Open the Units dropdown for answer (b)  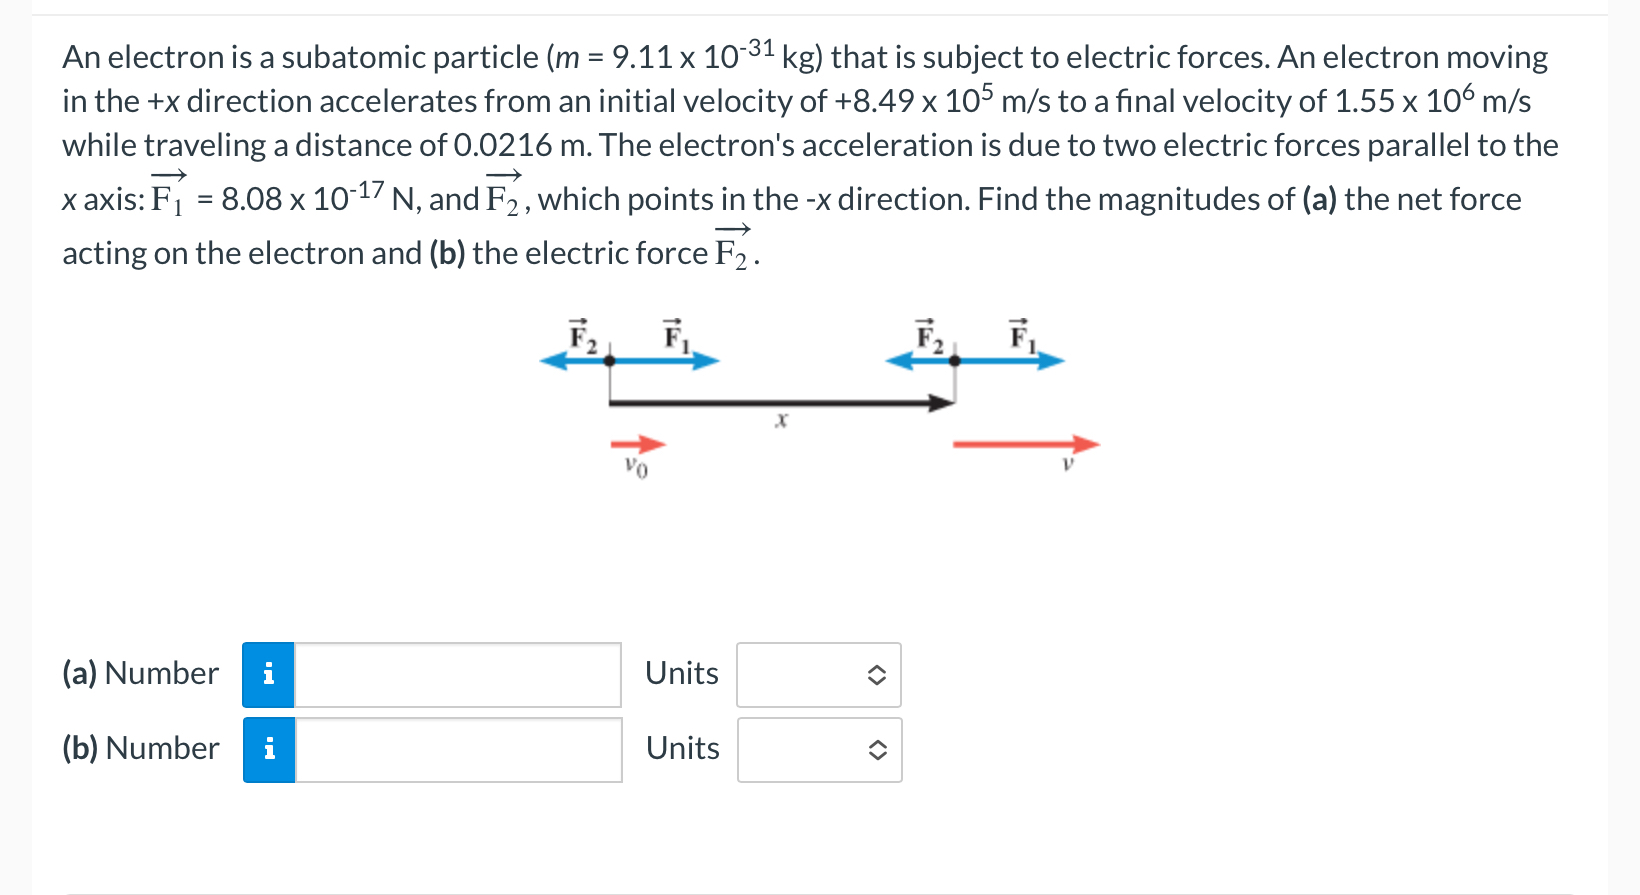(818, 749)
